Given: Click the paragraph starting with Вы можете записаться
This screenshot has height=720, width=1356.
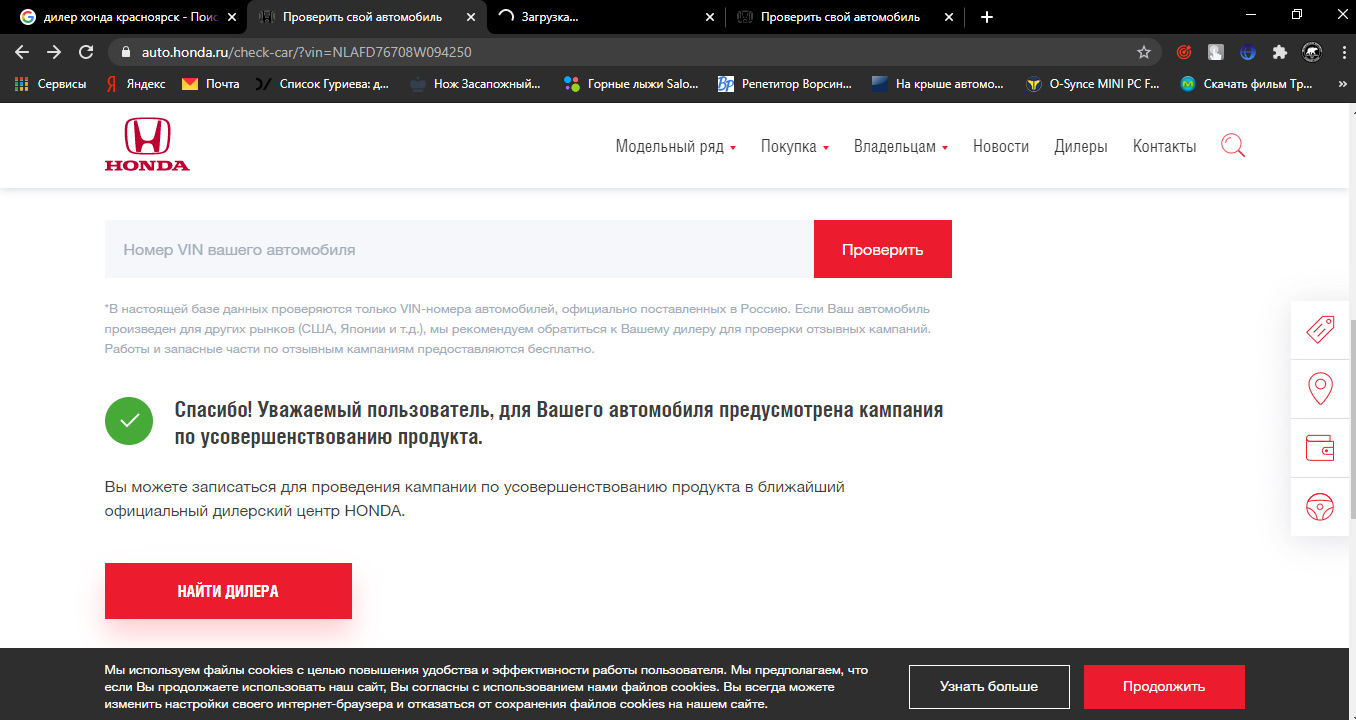Looking at the screenshot, I should coord(475,499).
